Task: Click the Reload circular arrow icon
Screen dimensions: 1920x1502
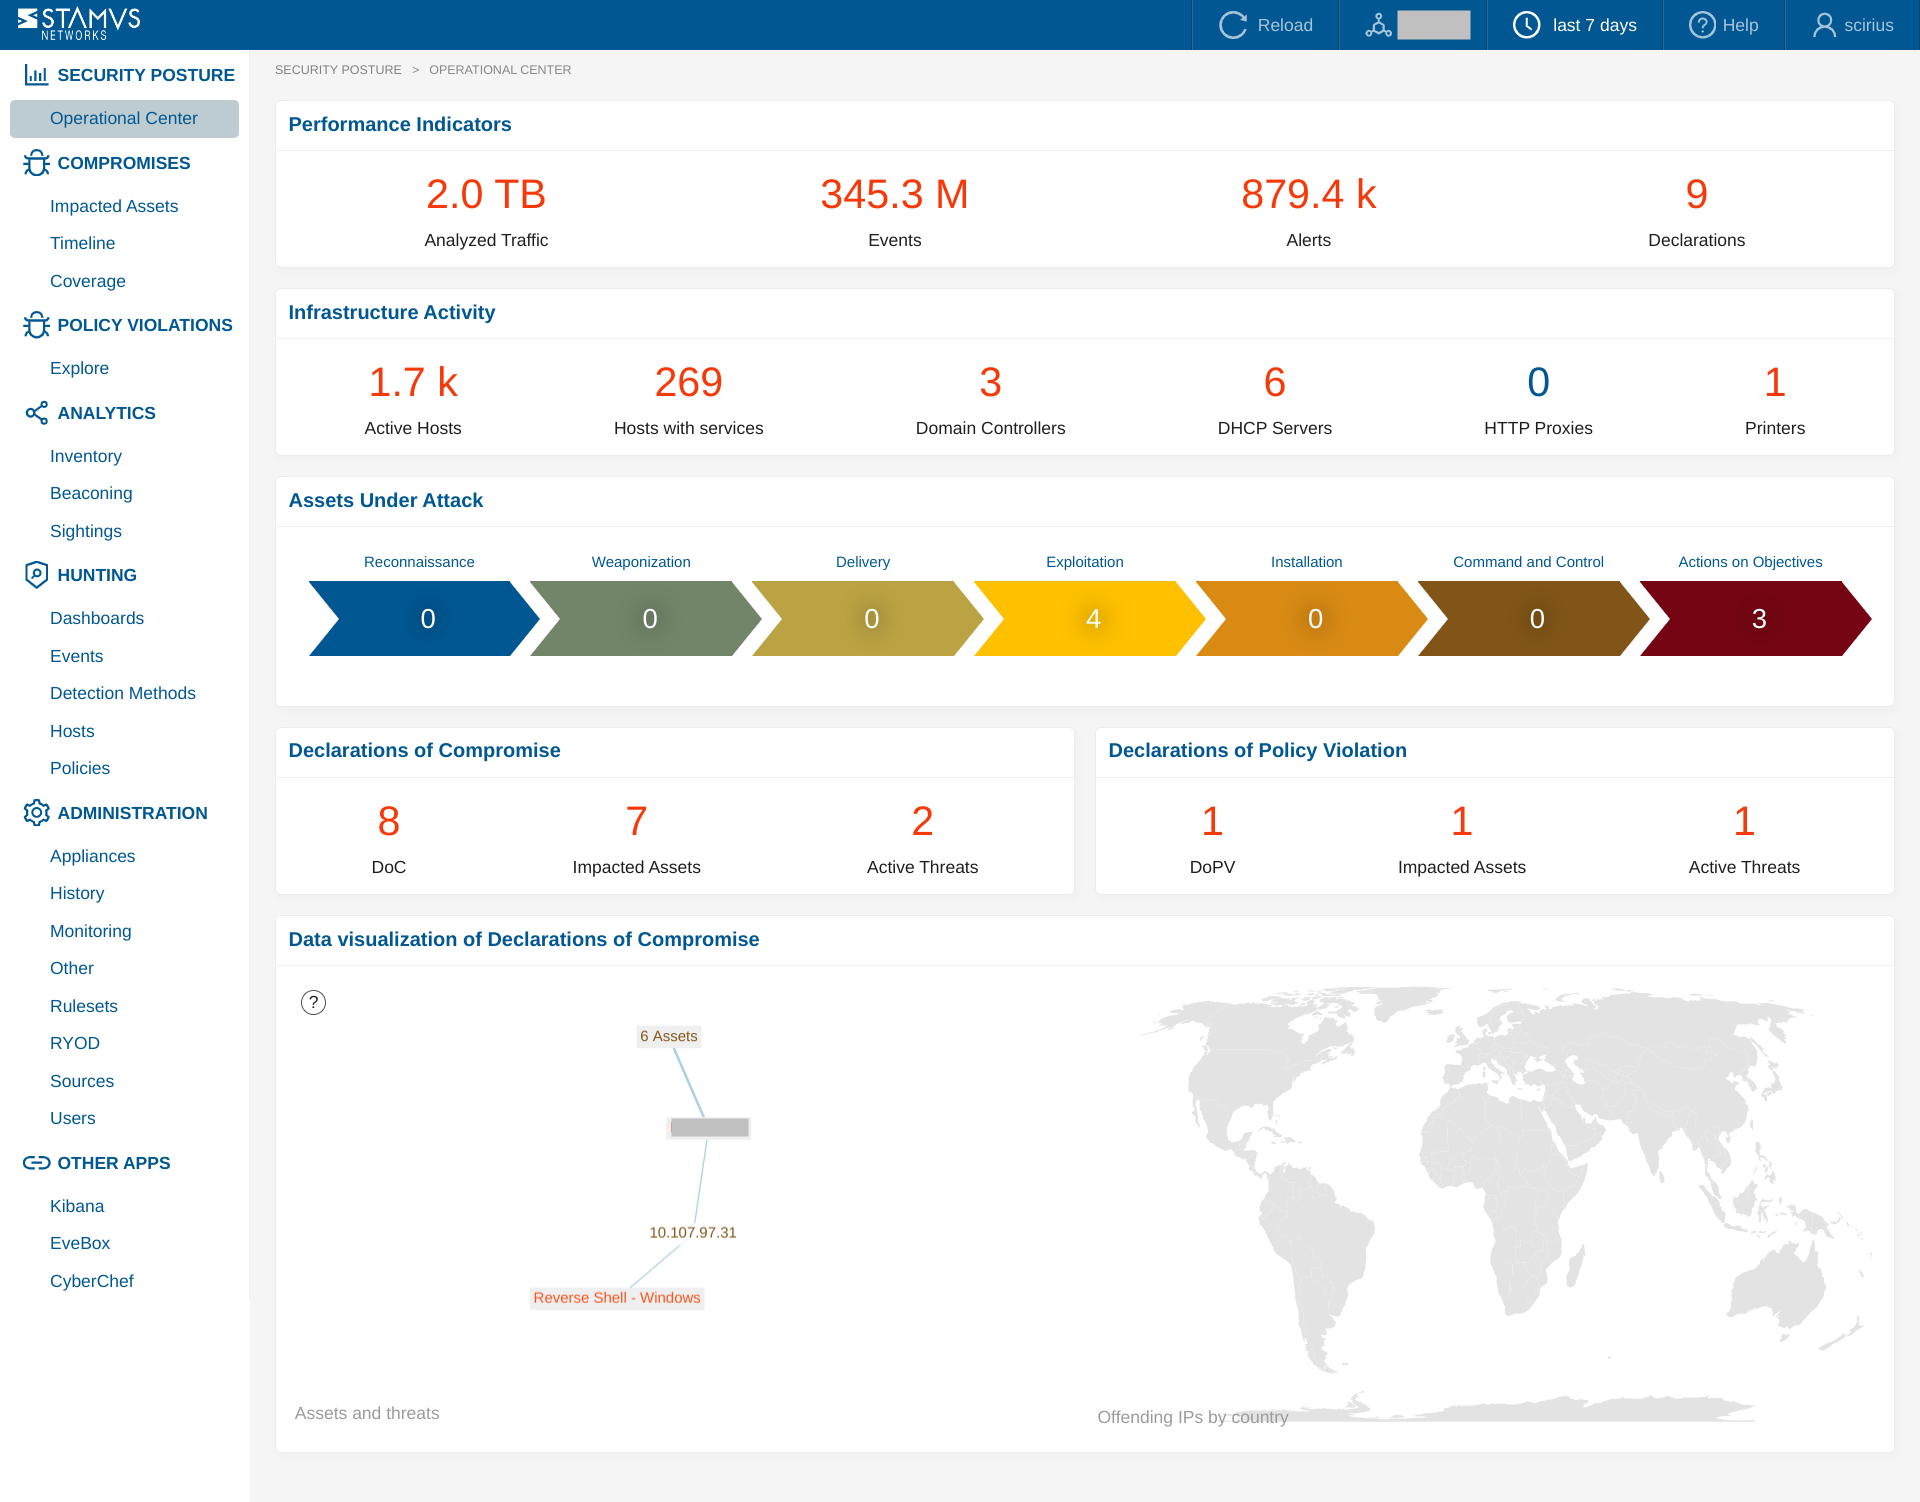Action: (1233, 25)
